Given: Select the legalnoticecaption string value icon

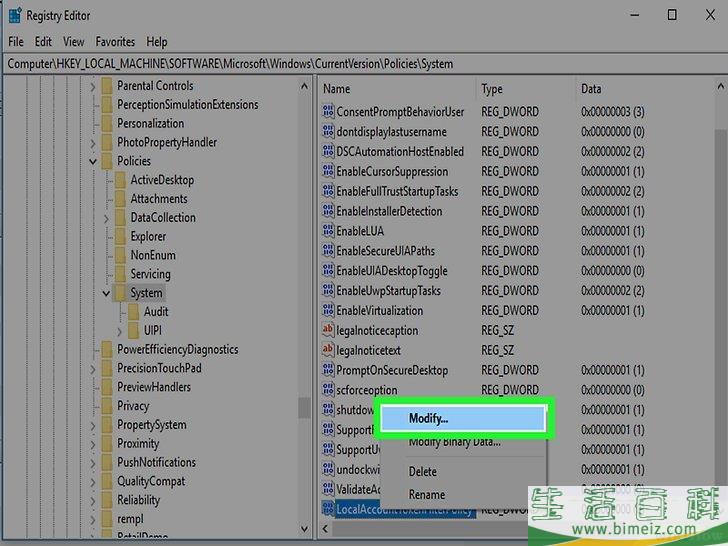Looking at the screenshot, I should 327,330.
